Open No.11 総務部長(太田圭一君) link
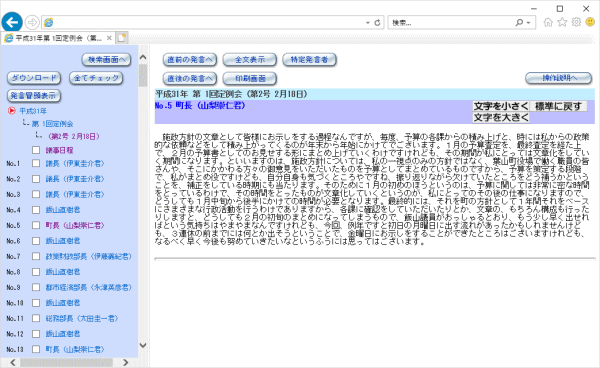The image size is (600, 368). pos(82,318)
